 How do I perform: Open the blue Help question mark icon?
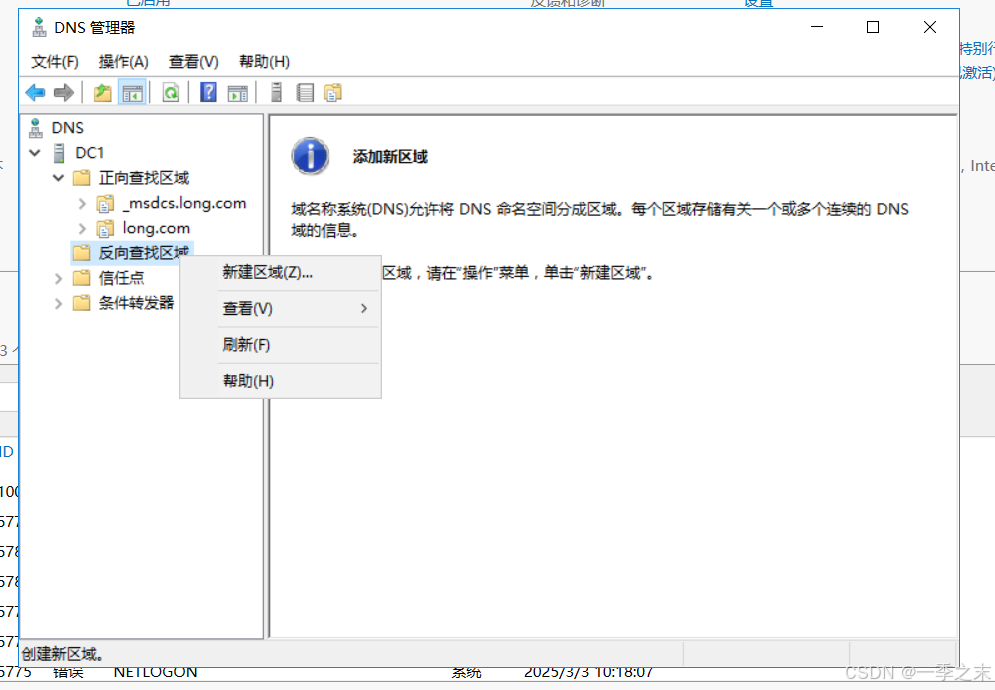point(208,93)
